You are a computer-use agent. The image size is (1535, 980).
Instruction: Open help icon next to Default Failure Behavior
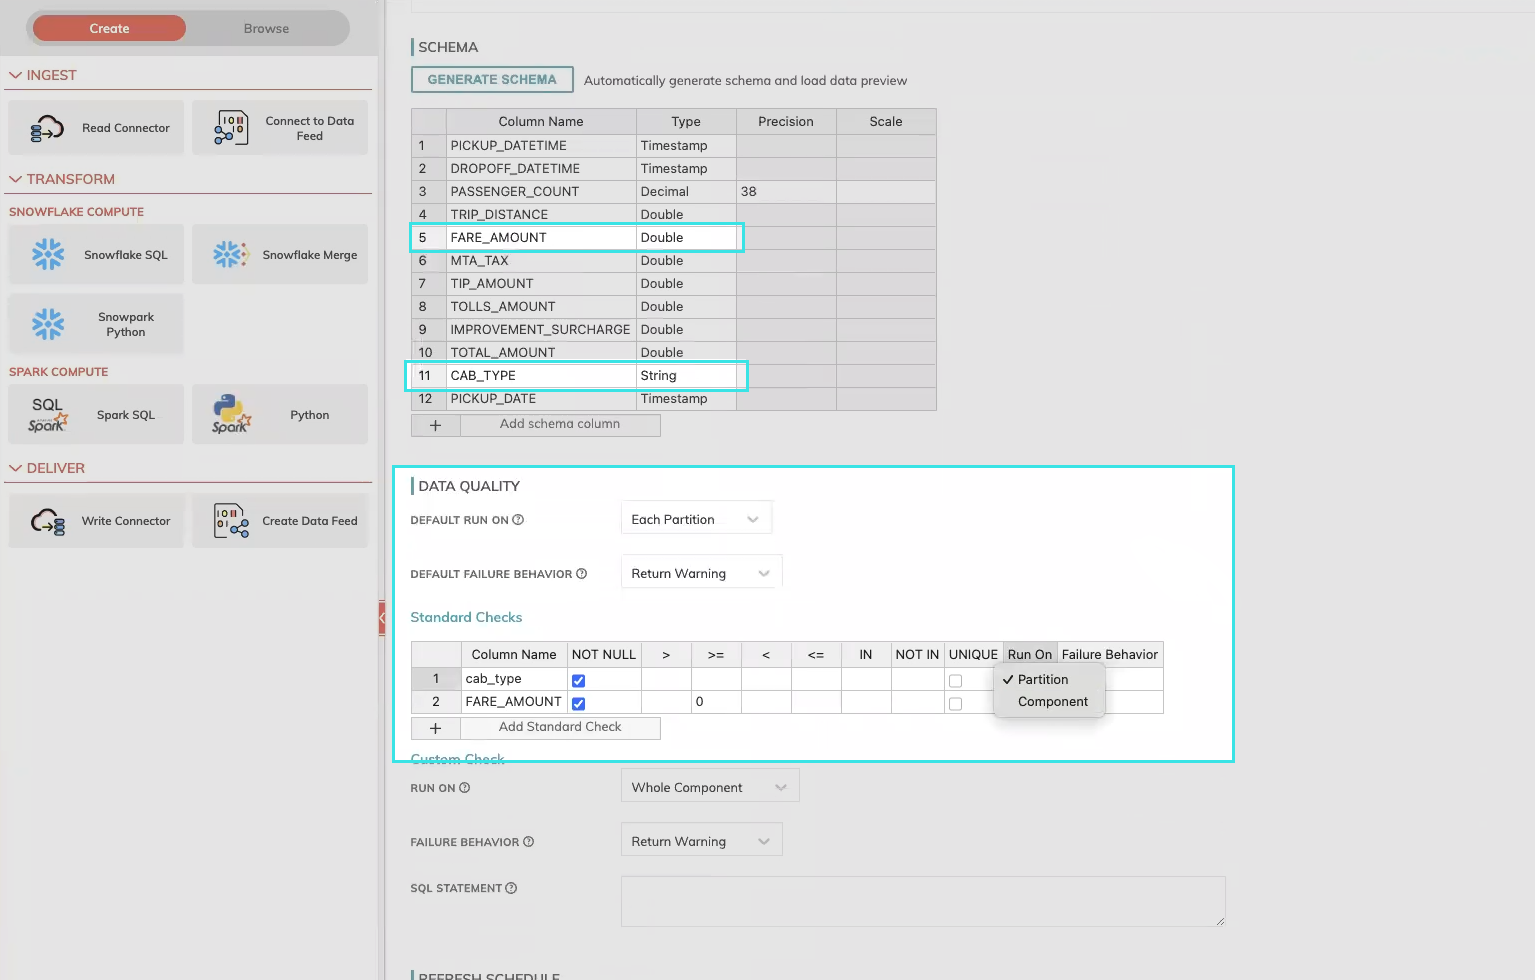pos(581,574)
